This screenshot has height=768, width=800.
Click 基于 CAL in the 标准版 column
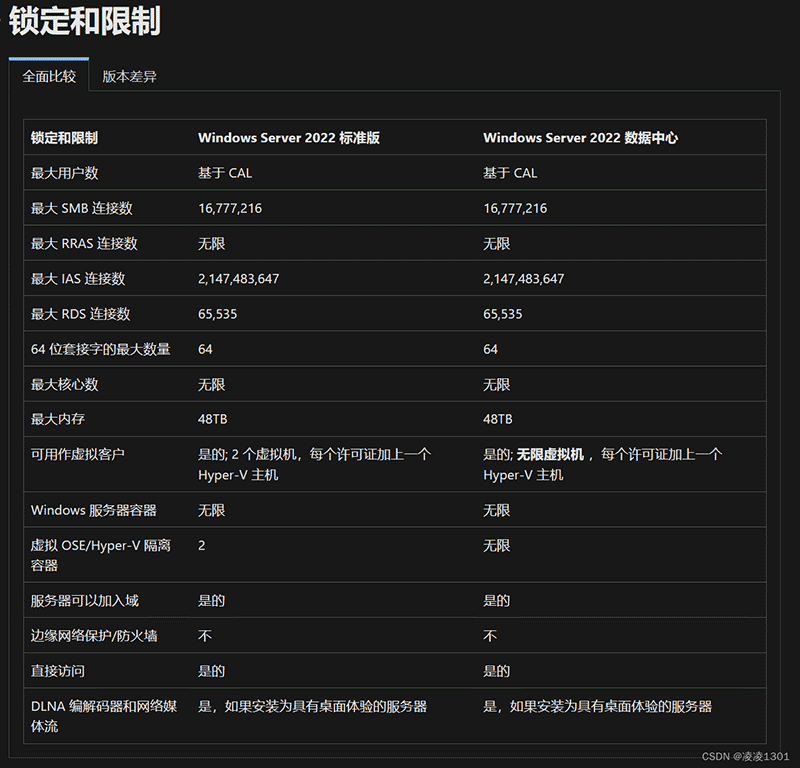225,173
